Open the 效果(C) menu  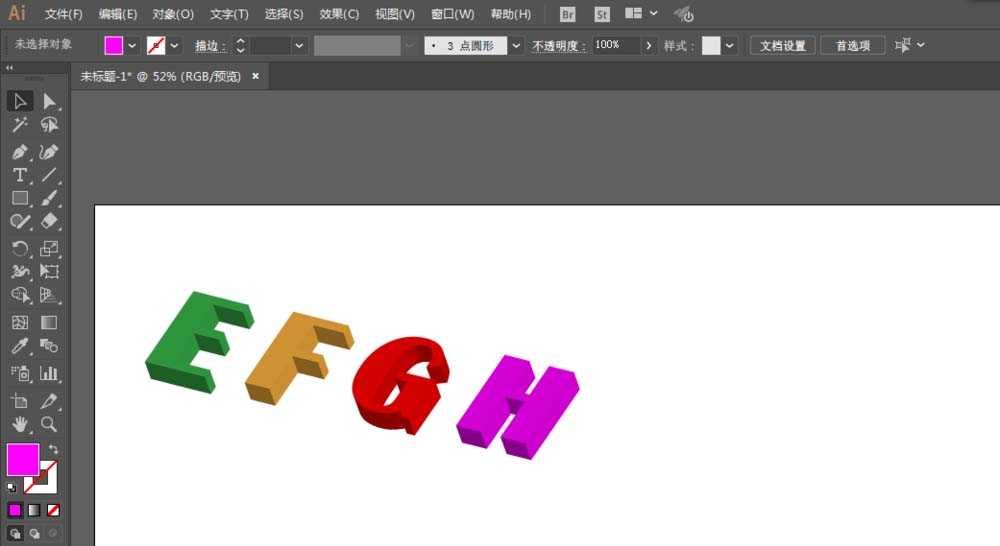339,14
